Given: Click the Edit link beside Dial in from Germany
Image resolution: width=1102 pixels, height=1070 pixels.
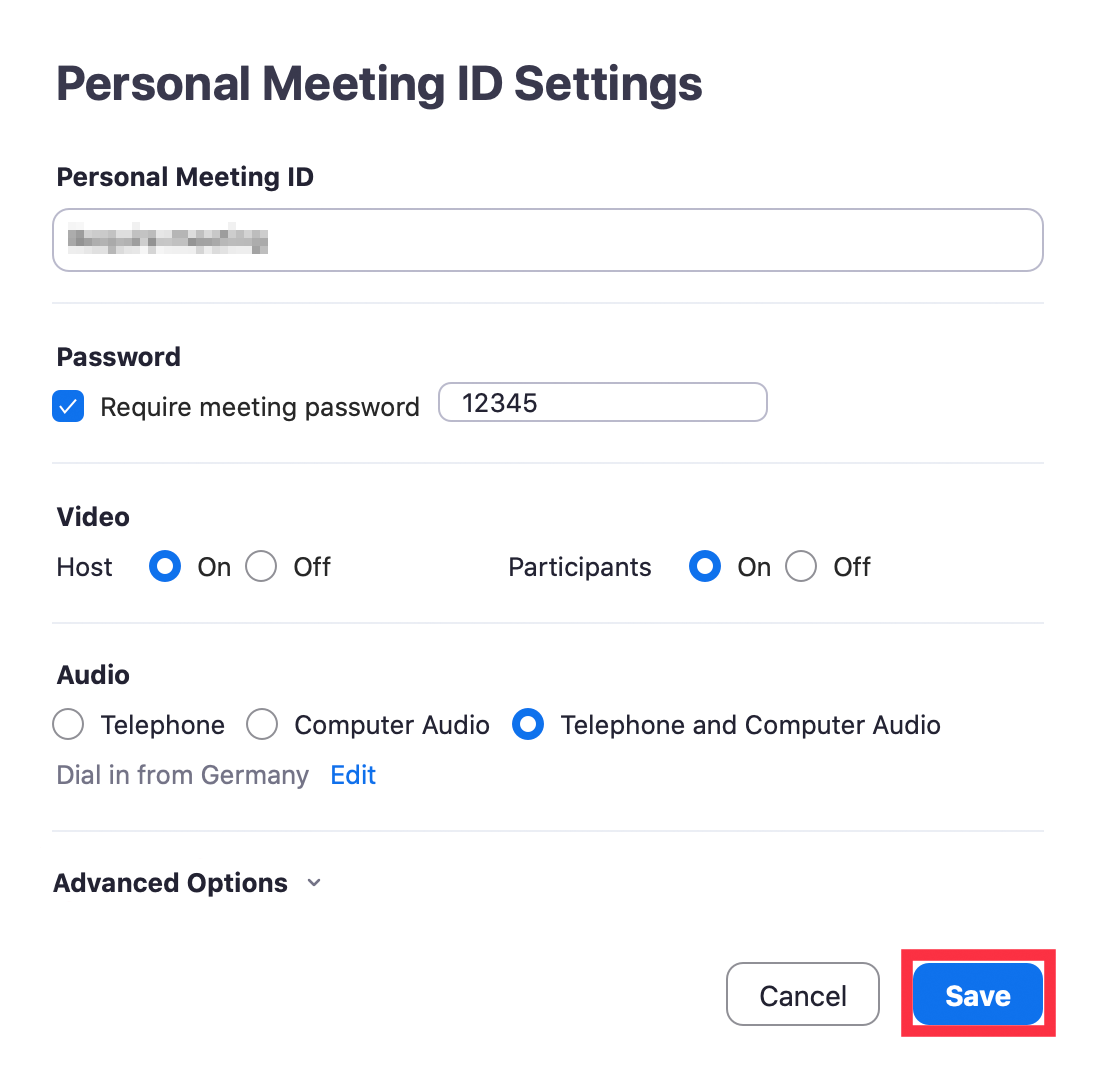Looking at the screenshot, I should pos(353,775).
